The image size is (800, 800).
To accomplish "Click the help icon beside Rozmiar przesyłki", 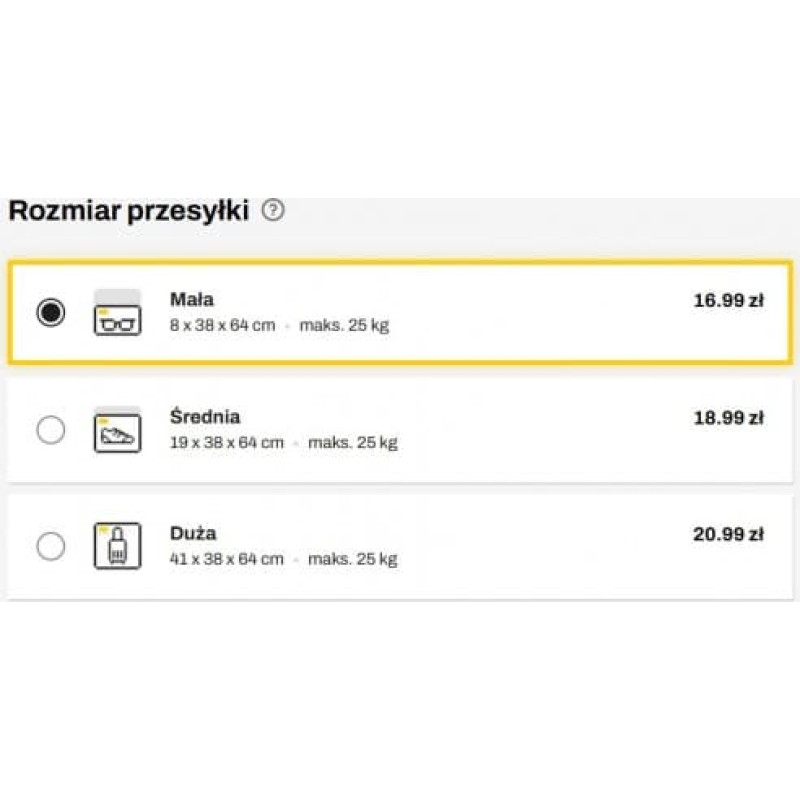I will point(273,211).
